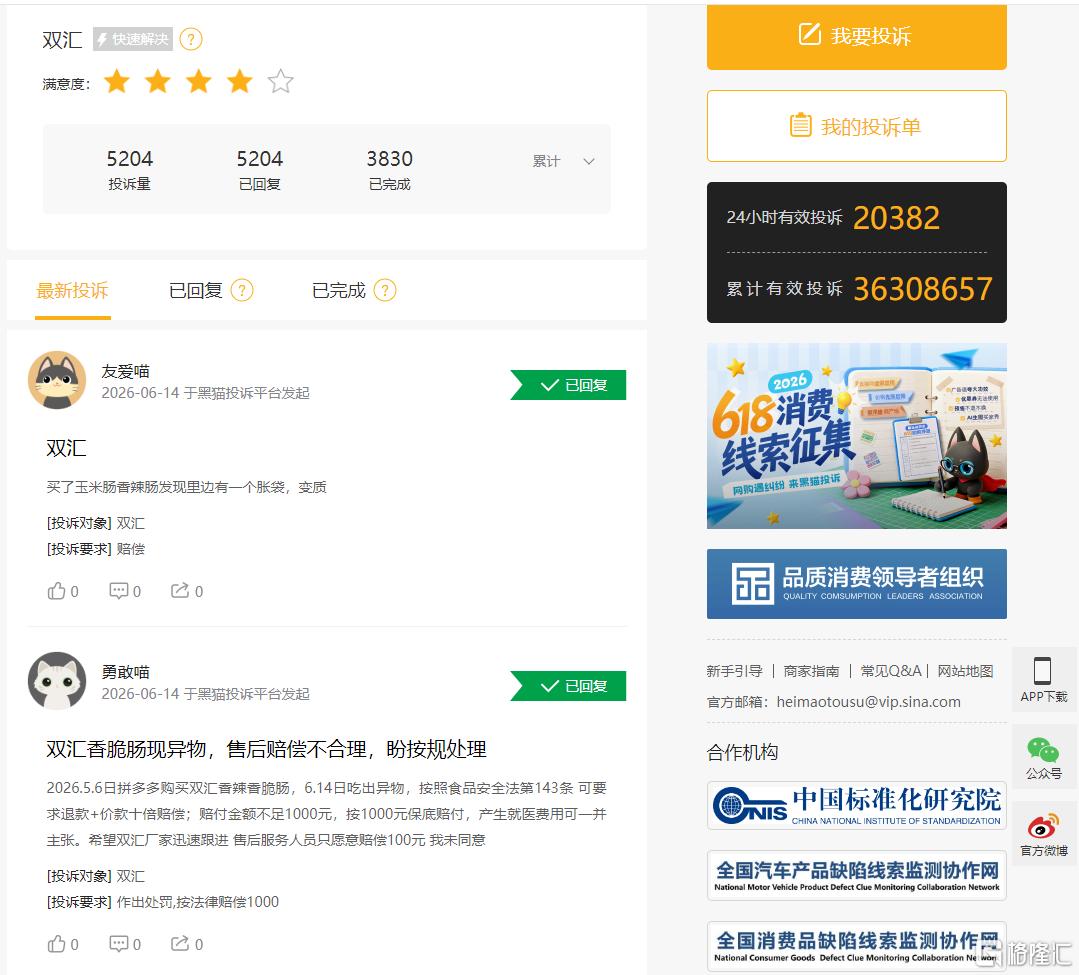Click username 勇敢喵
This screenshot has width=1079, height=975.
[x=125, y=672]
